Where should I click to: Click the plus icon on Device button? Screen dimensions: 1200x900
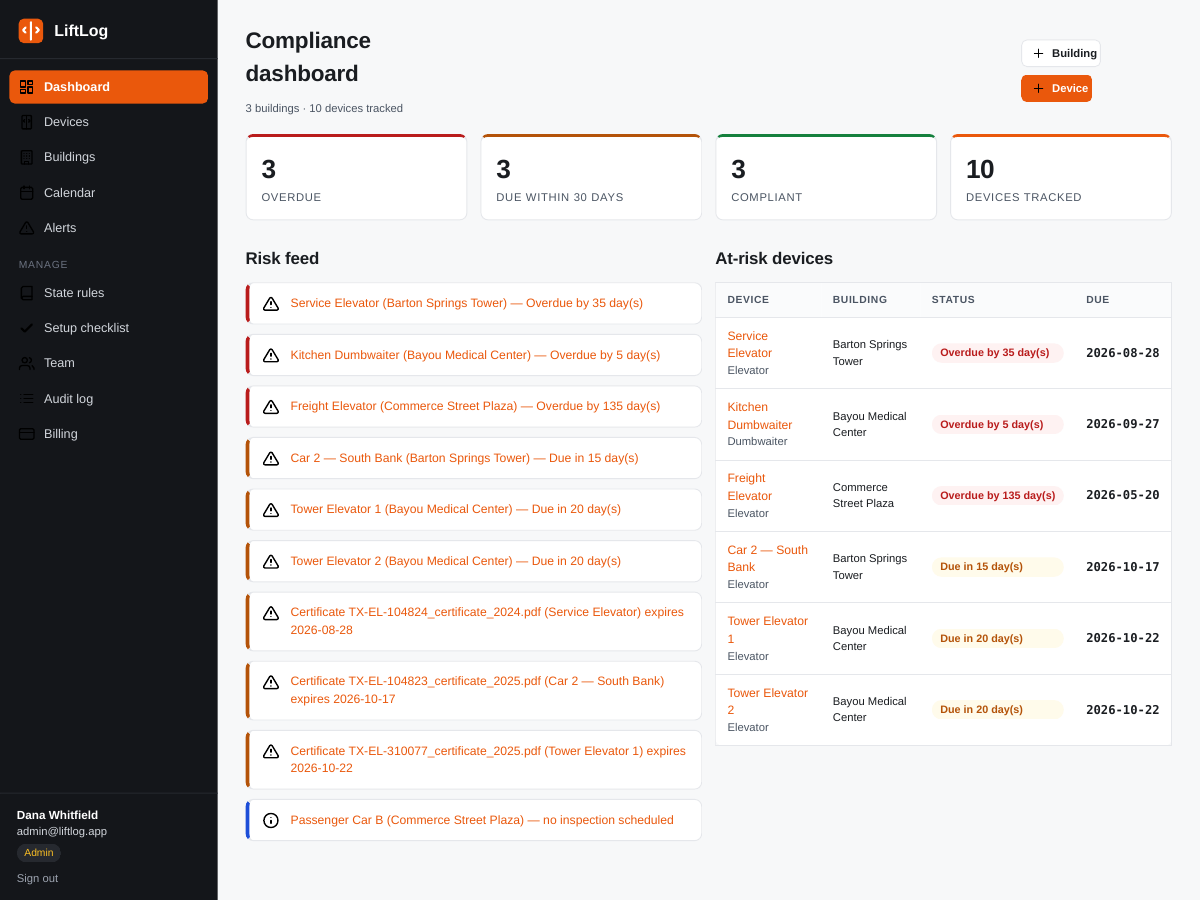(x=1038, y=88)
